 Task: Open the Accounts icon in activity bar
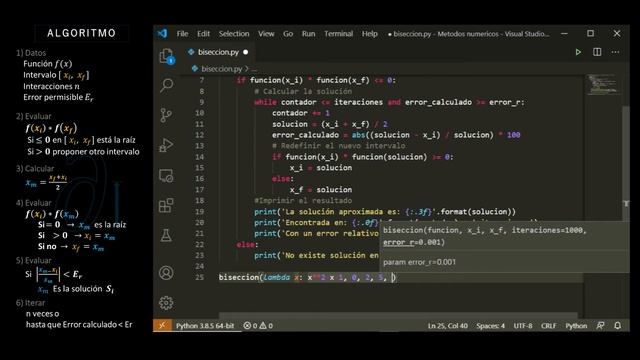166,273
